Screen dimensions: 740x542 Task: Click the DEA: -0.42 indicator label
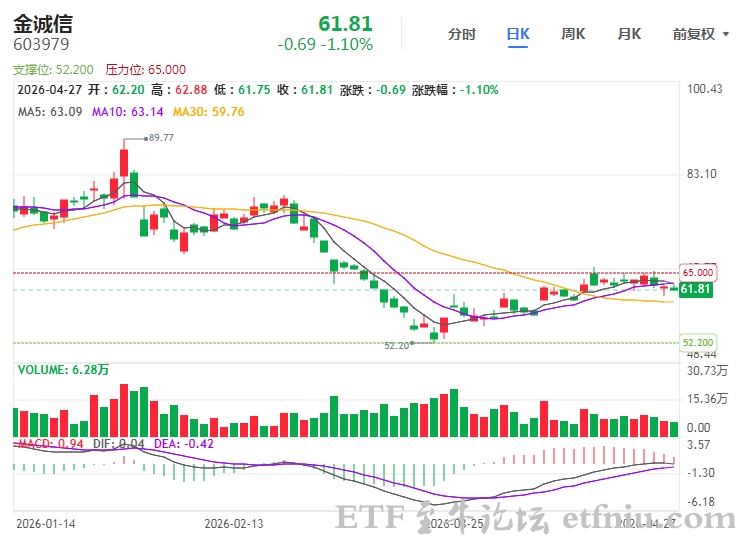(x=184, y=444)
